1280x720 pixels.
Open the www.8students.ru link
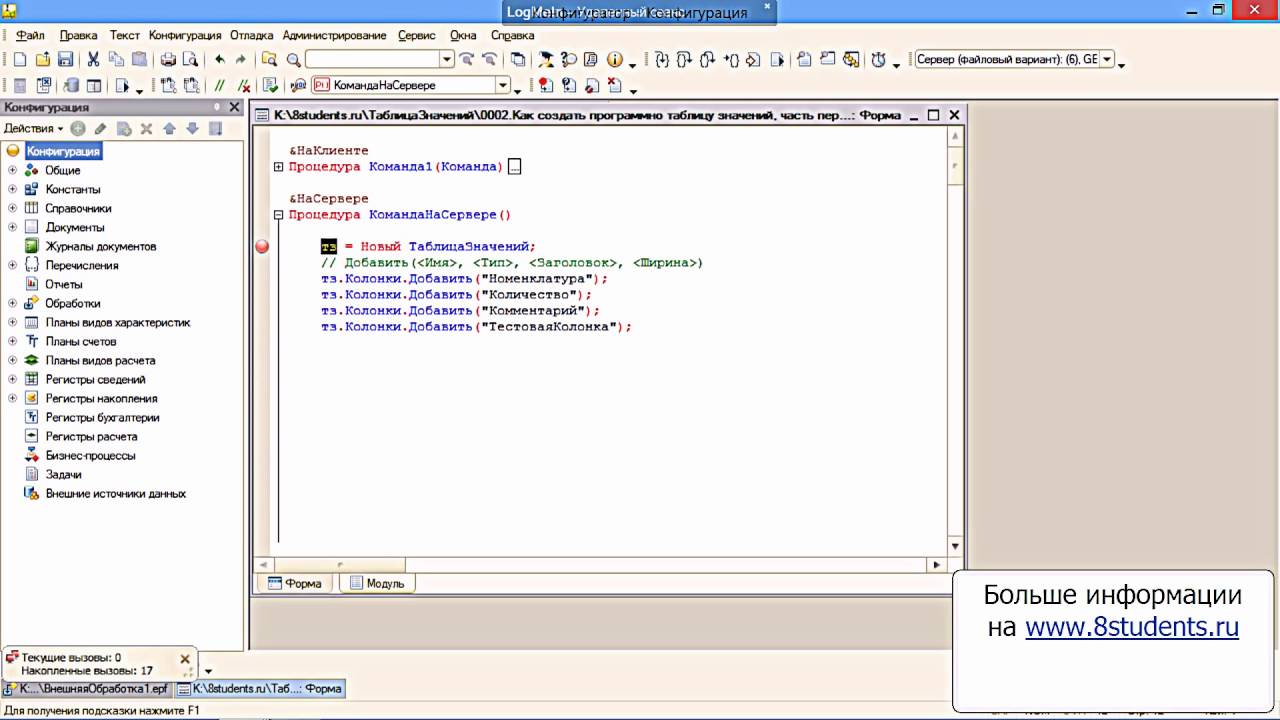click(1132, 627)
